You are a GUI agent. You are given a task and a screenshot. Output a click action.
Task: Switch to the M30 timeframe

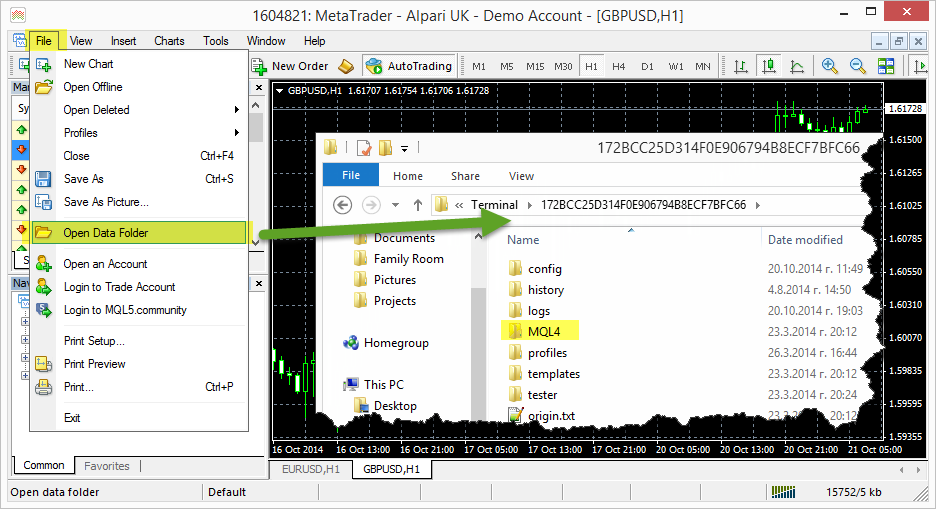click(x=563, y=66)
